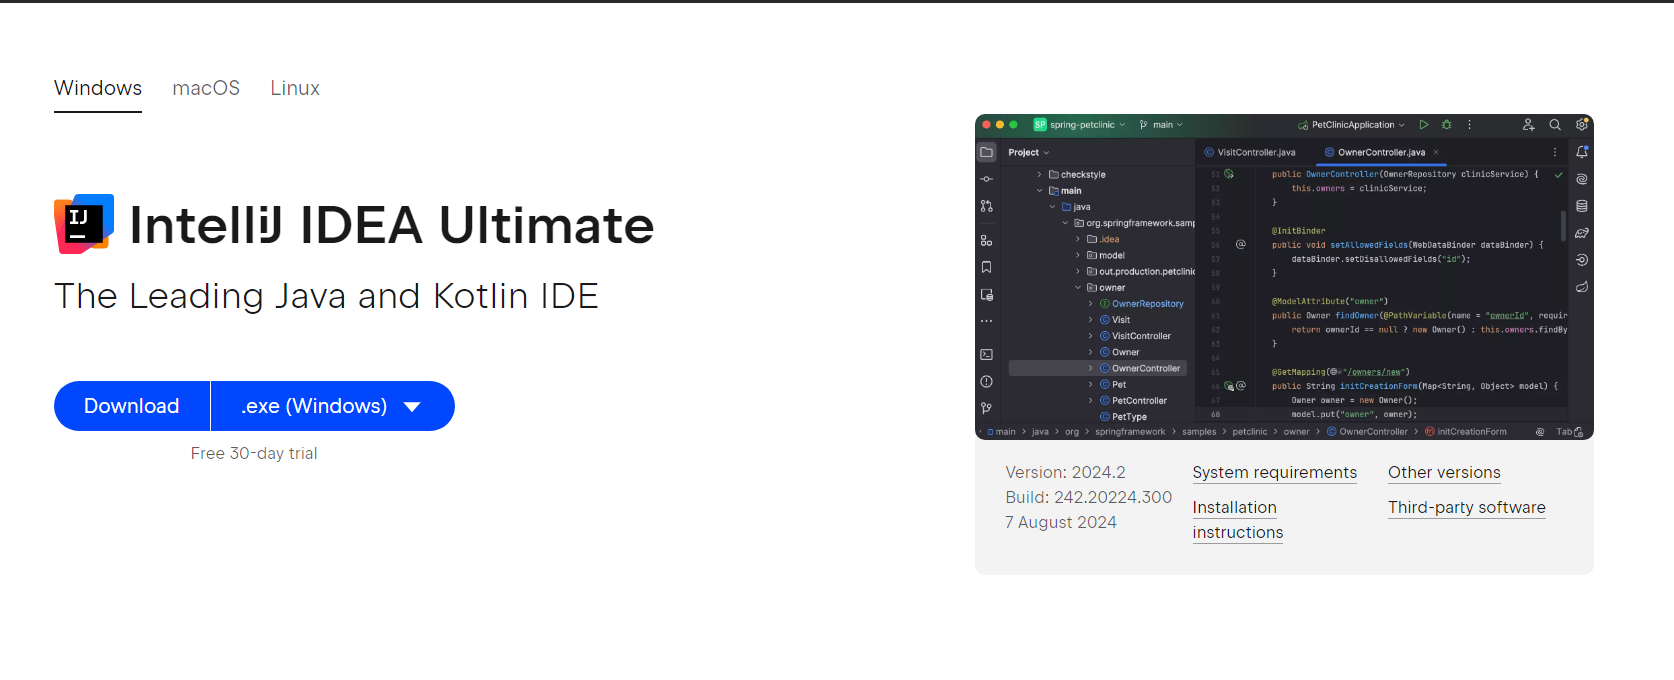
Task: Click the @ gutter icon on line 56
Action: click(1241, 244)
